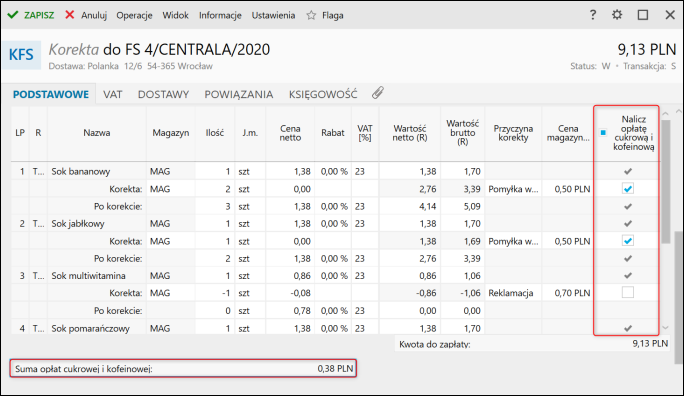Open the Widok menu

(x=175, y=15)
